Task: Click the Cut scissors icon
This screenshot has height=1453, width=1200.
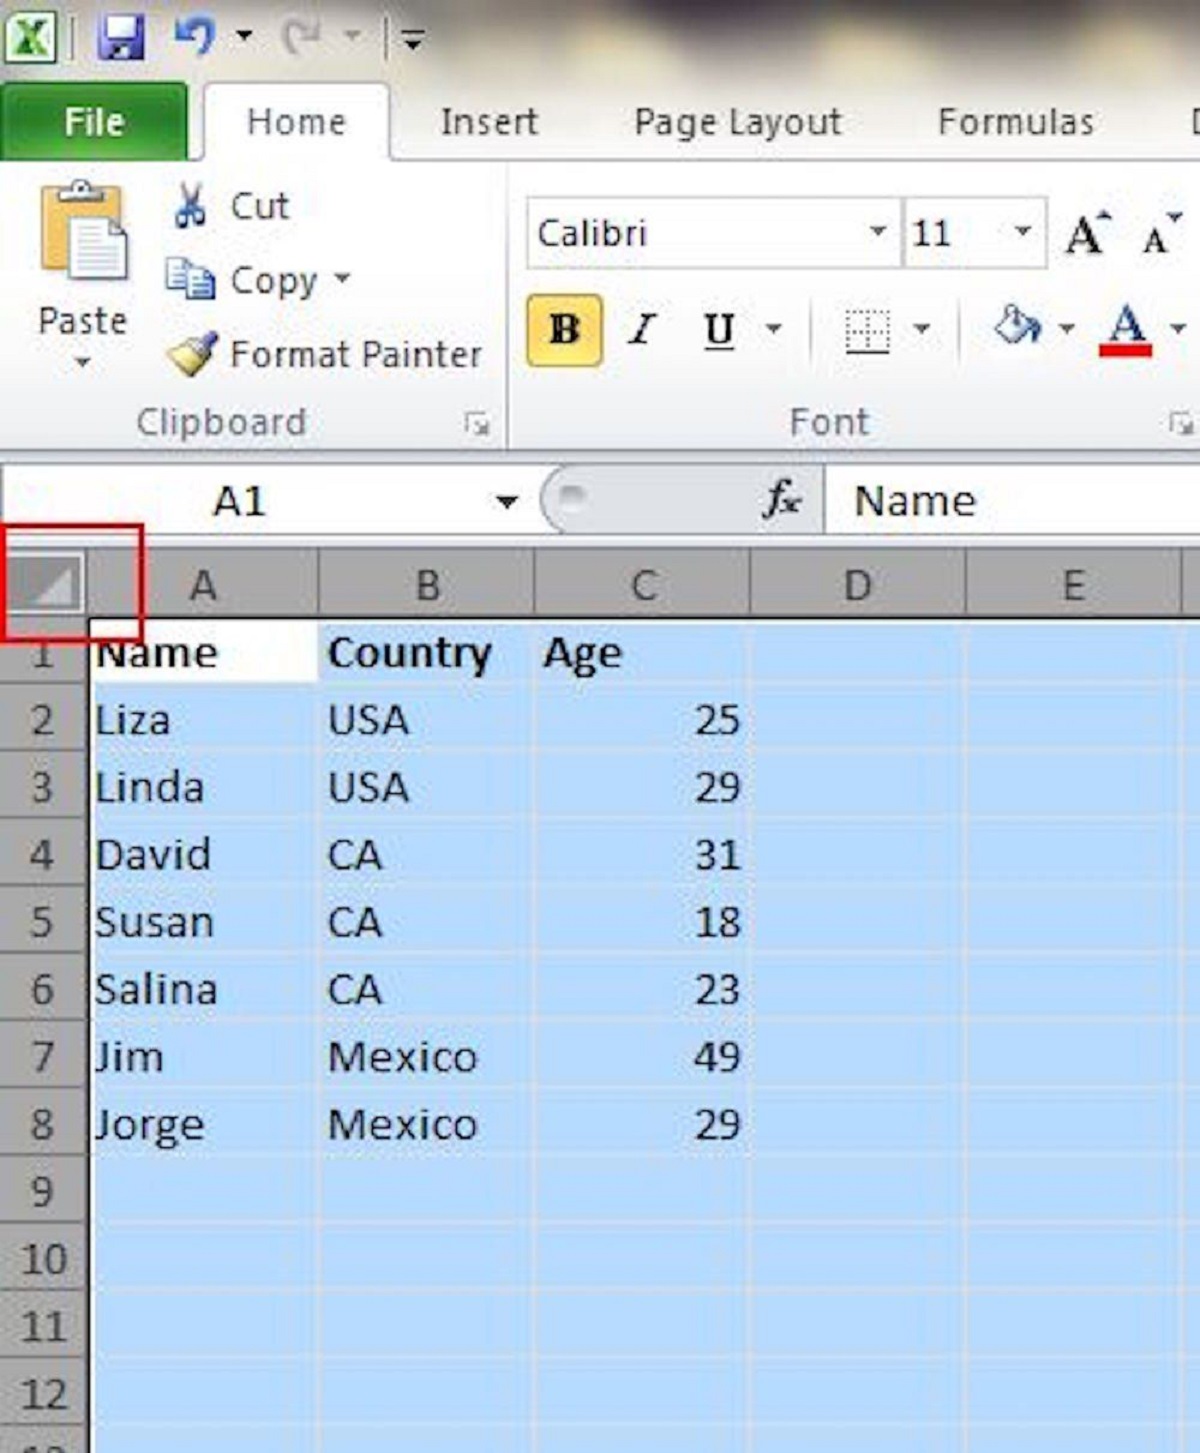Action: pos(190,205)
